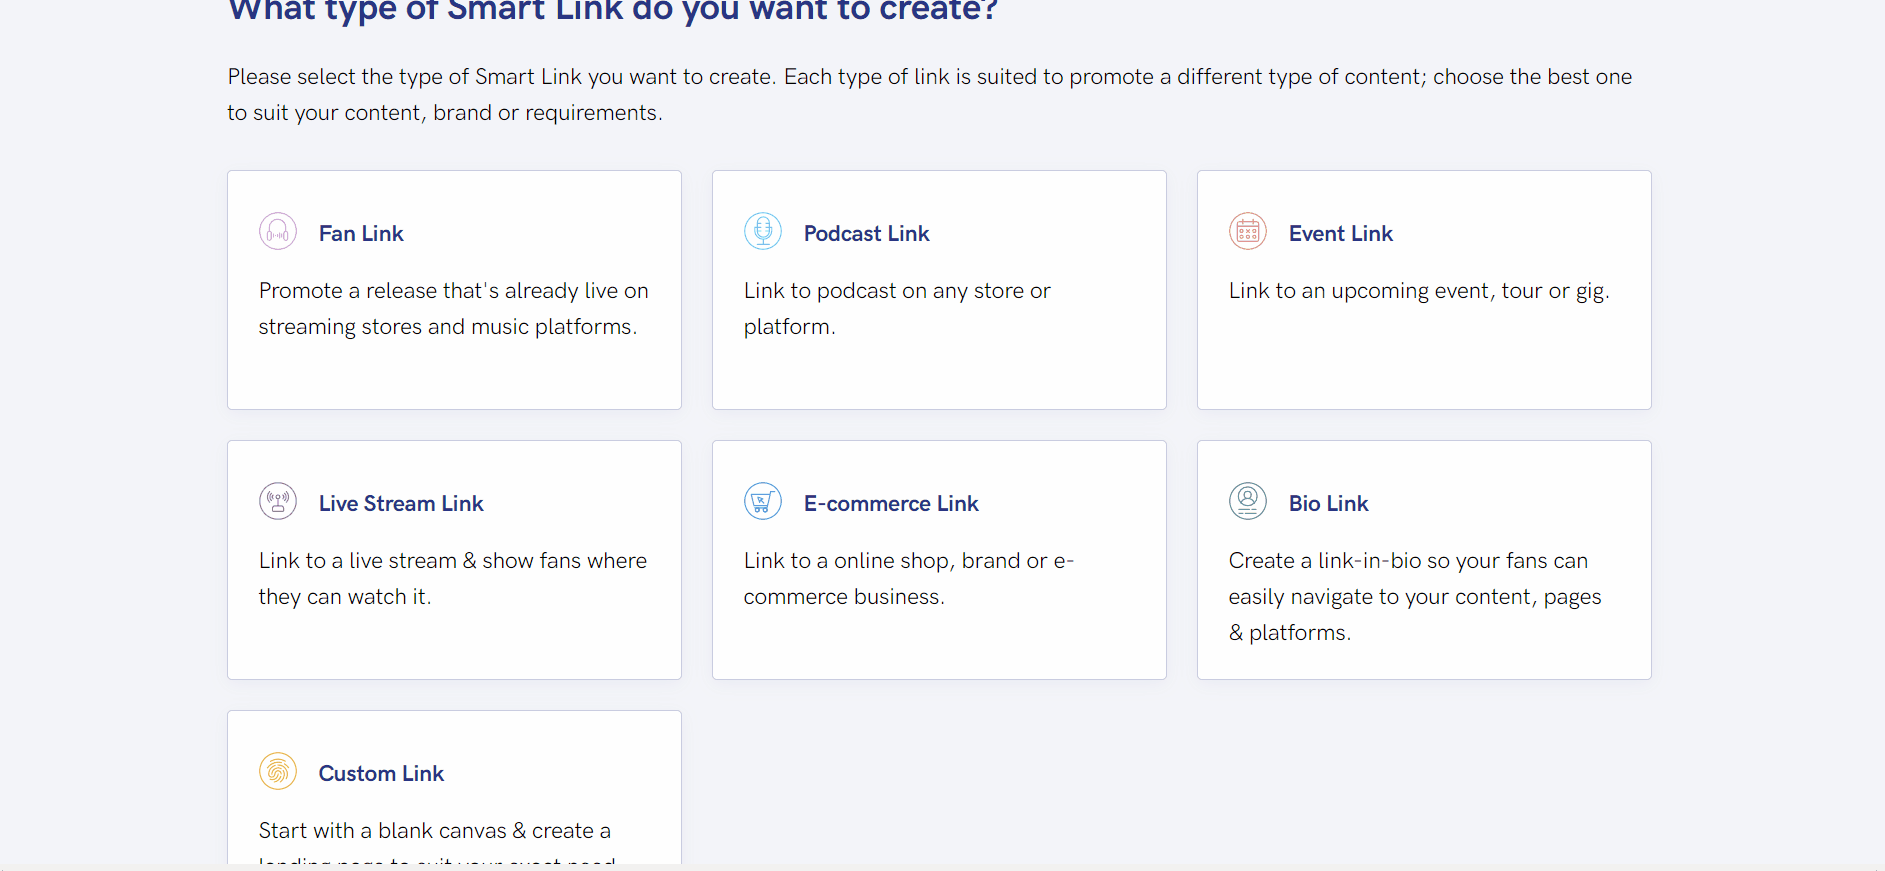Image resolution: width=1885 pixels, height=871 pixels.
Task: Click the E-commerce shopping cart icon
Action: pos(763,501)
